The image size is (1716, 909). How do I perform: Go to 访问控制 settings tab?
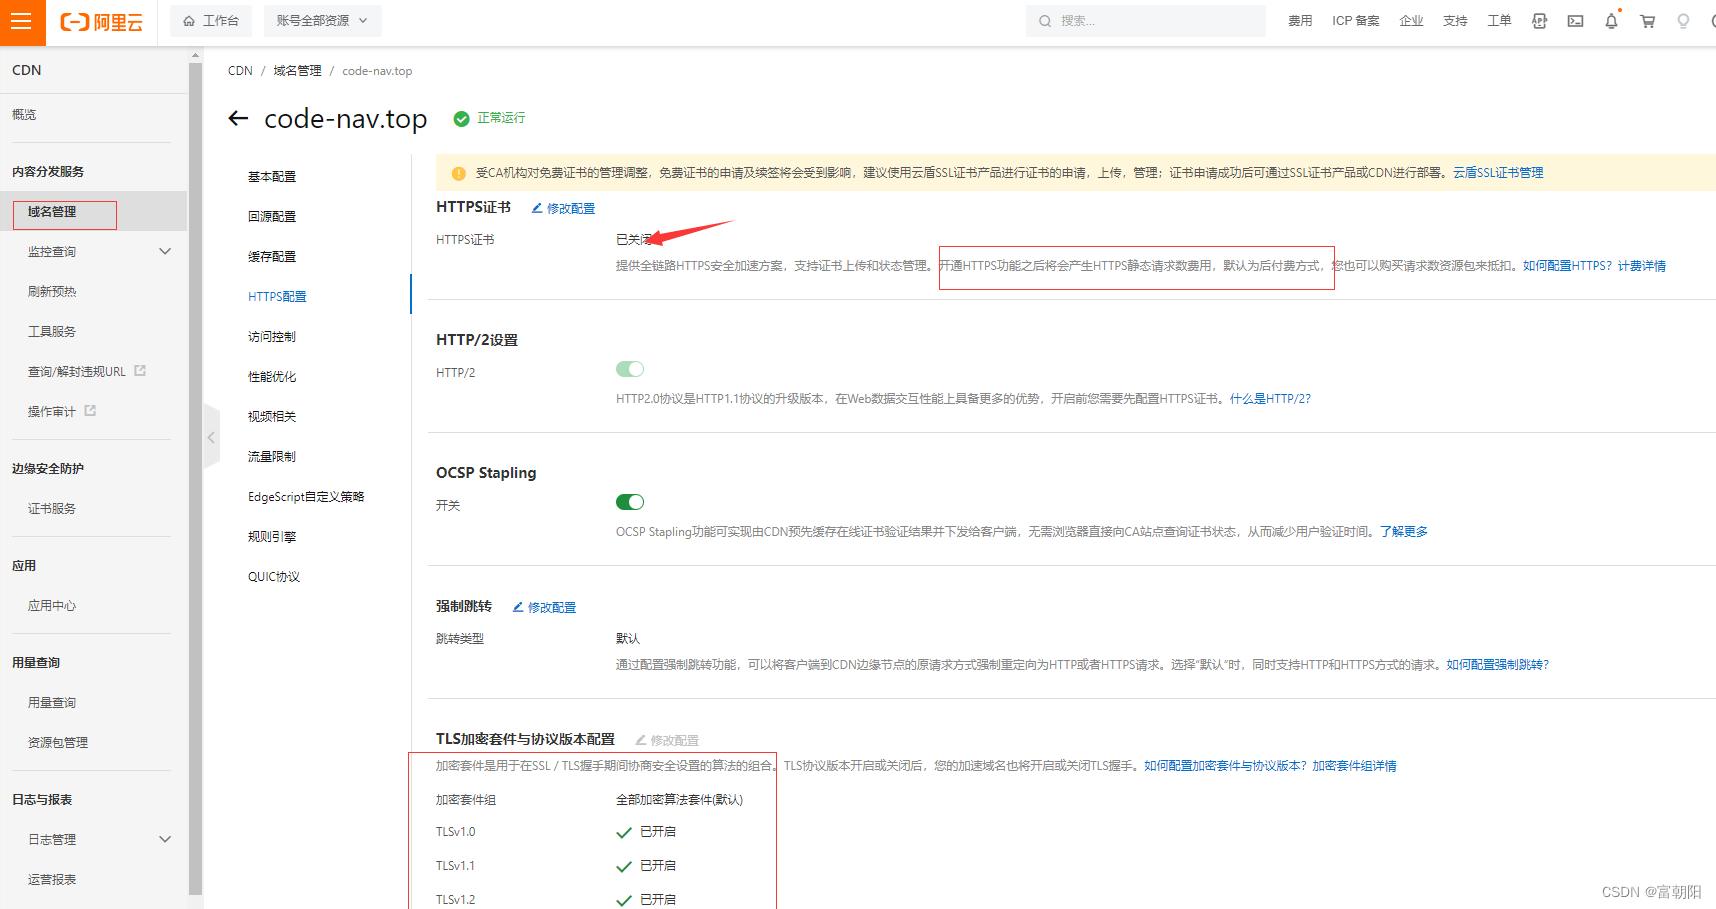coord(272,337)
